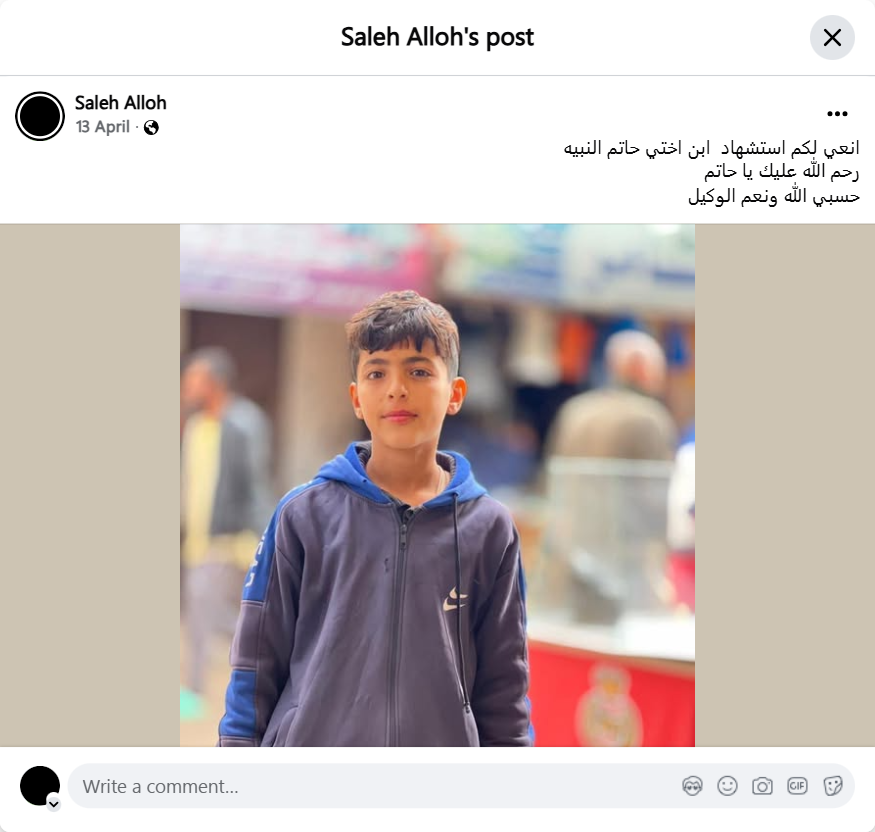
Task: Open the 13 April timestamp link
Action: 103,127
